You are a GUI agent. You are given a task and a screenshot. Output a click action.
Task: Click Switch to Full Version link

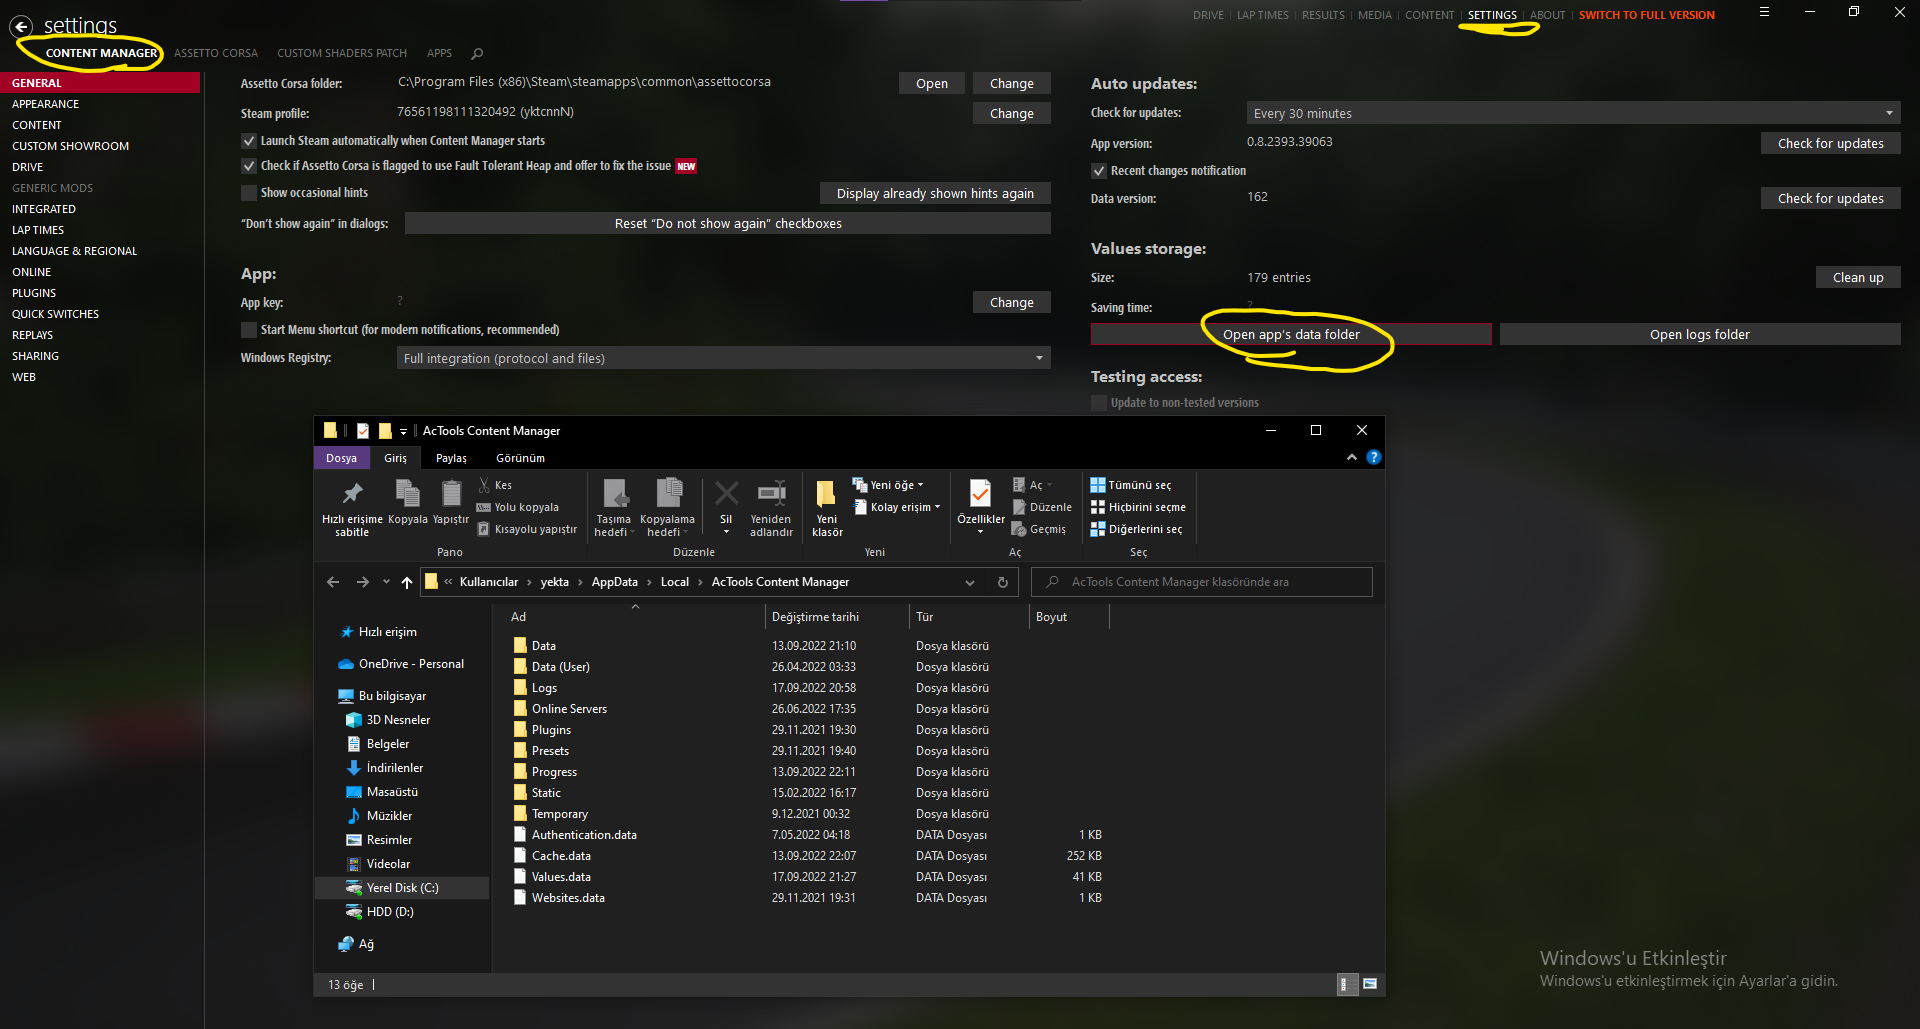pos(1647,15)
